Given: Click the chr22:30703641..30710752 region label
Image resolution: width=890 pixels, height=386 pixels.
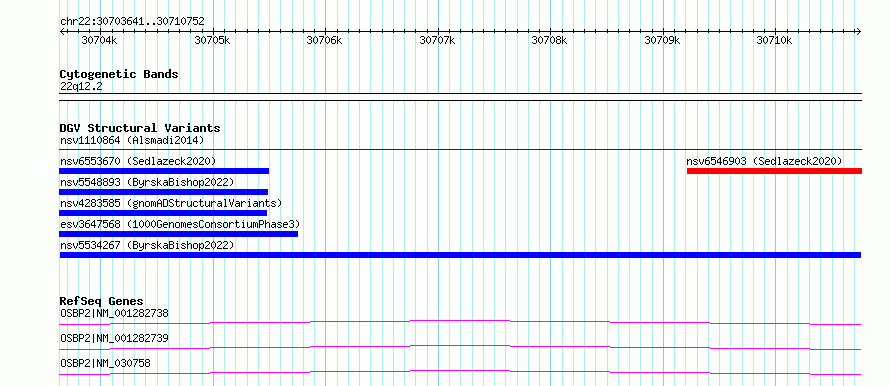Looking at the screenshot, I should click(x=132, y=21).
